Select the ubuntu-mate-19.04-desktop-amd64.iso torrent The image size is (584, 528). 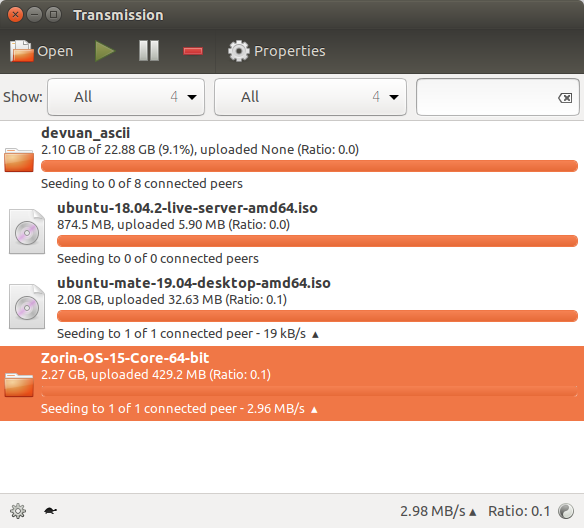click(292, 308)
